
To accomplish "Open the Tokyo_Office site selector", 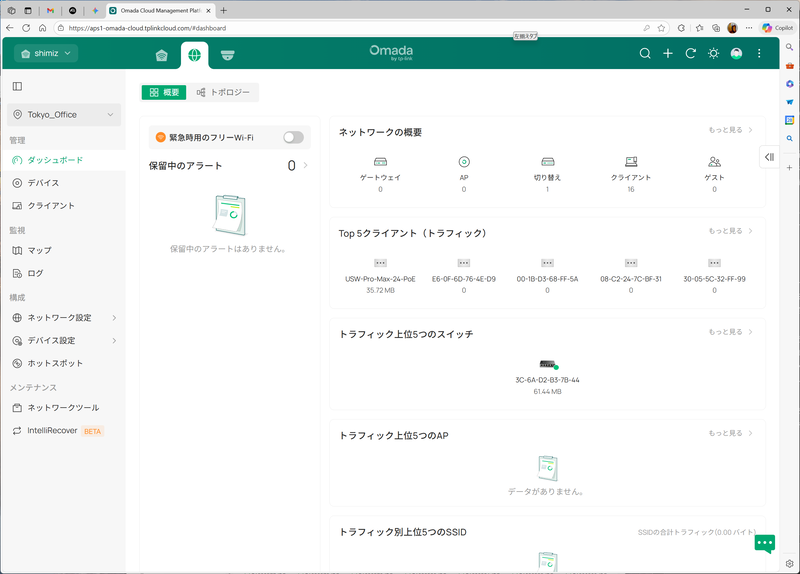I will [x=64, y=115].
